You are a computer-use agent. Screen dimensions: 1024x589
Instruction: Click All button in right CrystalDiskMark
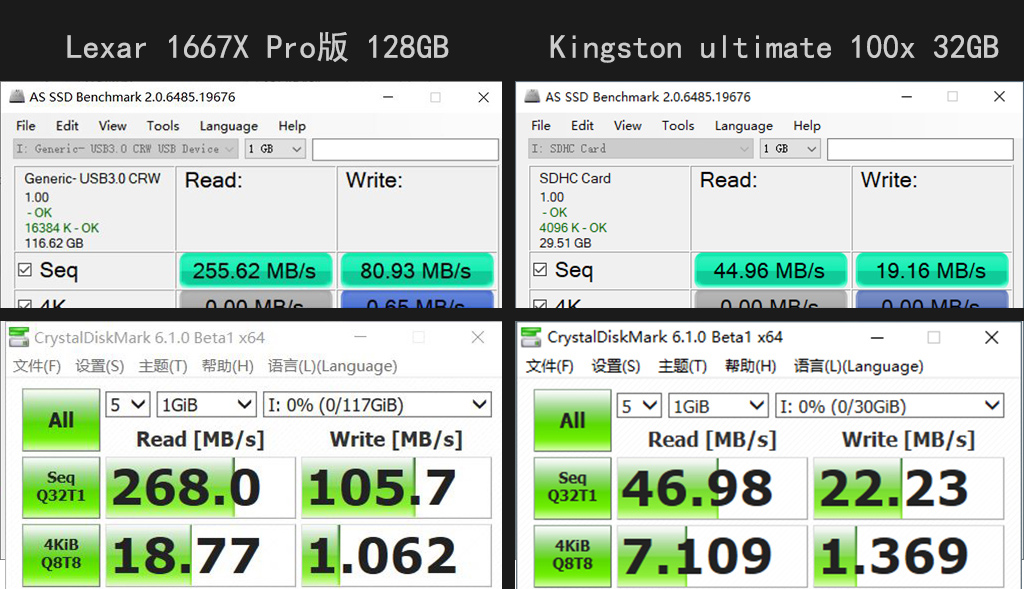572,420
